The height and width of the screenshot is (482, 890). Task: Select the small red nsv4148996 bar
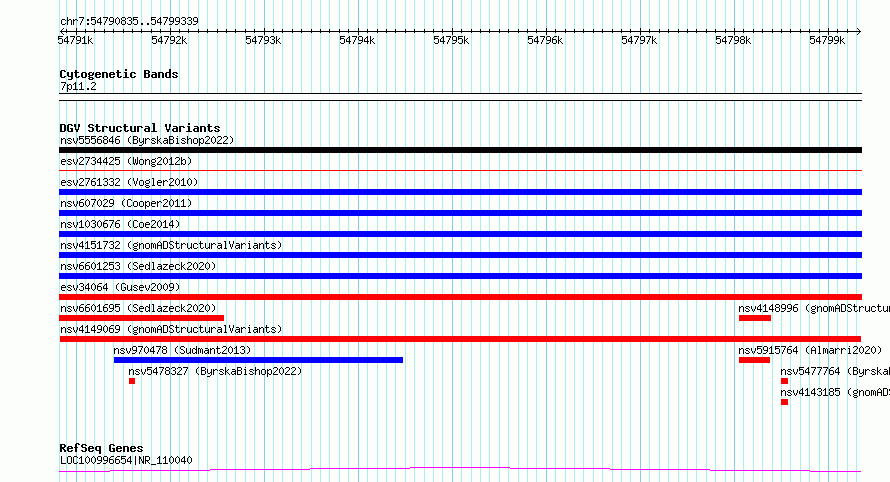pyautogui.click(x=755, y=318)
